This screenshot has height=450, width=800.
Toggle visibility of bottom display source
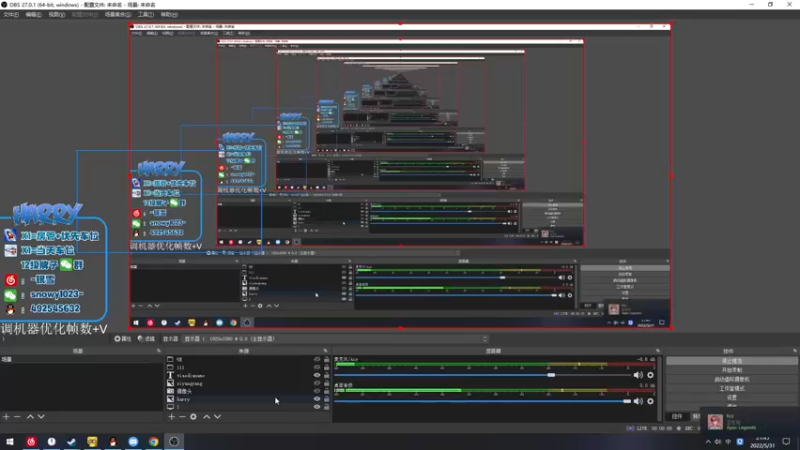tap(317, 407)
